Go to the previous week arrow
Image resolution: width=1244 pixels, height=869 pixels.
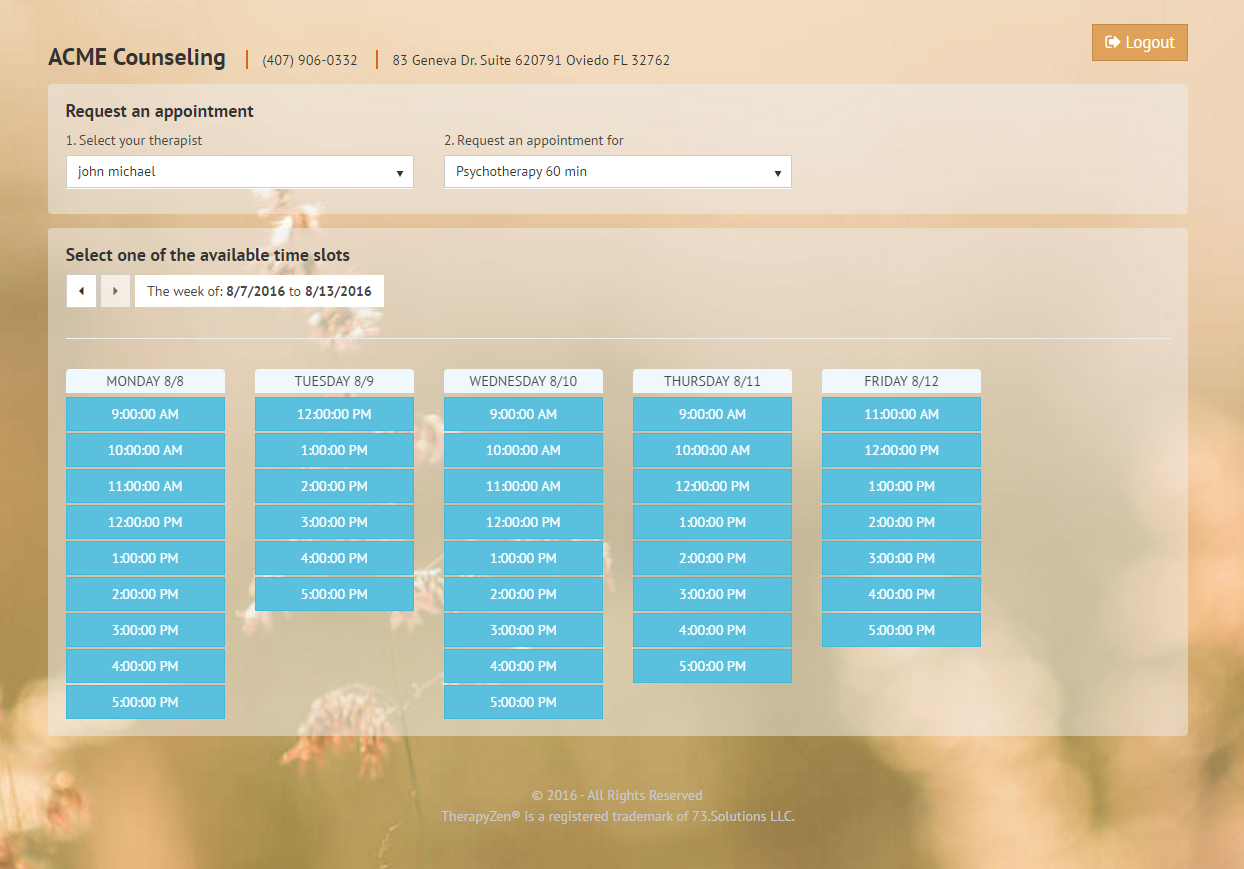click(81, 291)
